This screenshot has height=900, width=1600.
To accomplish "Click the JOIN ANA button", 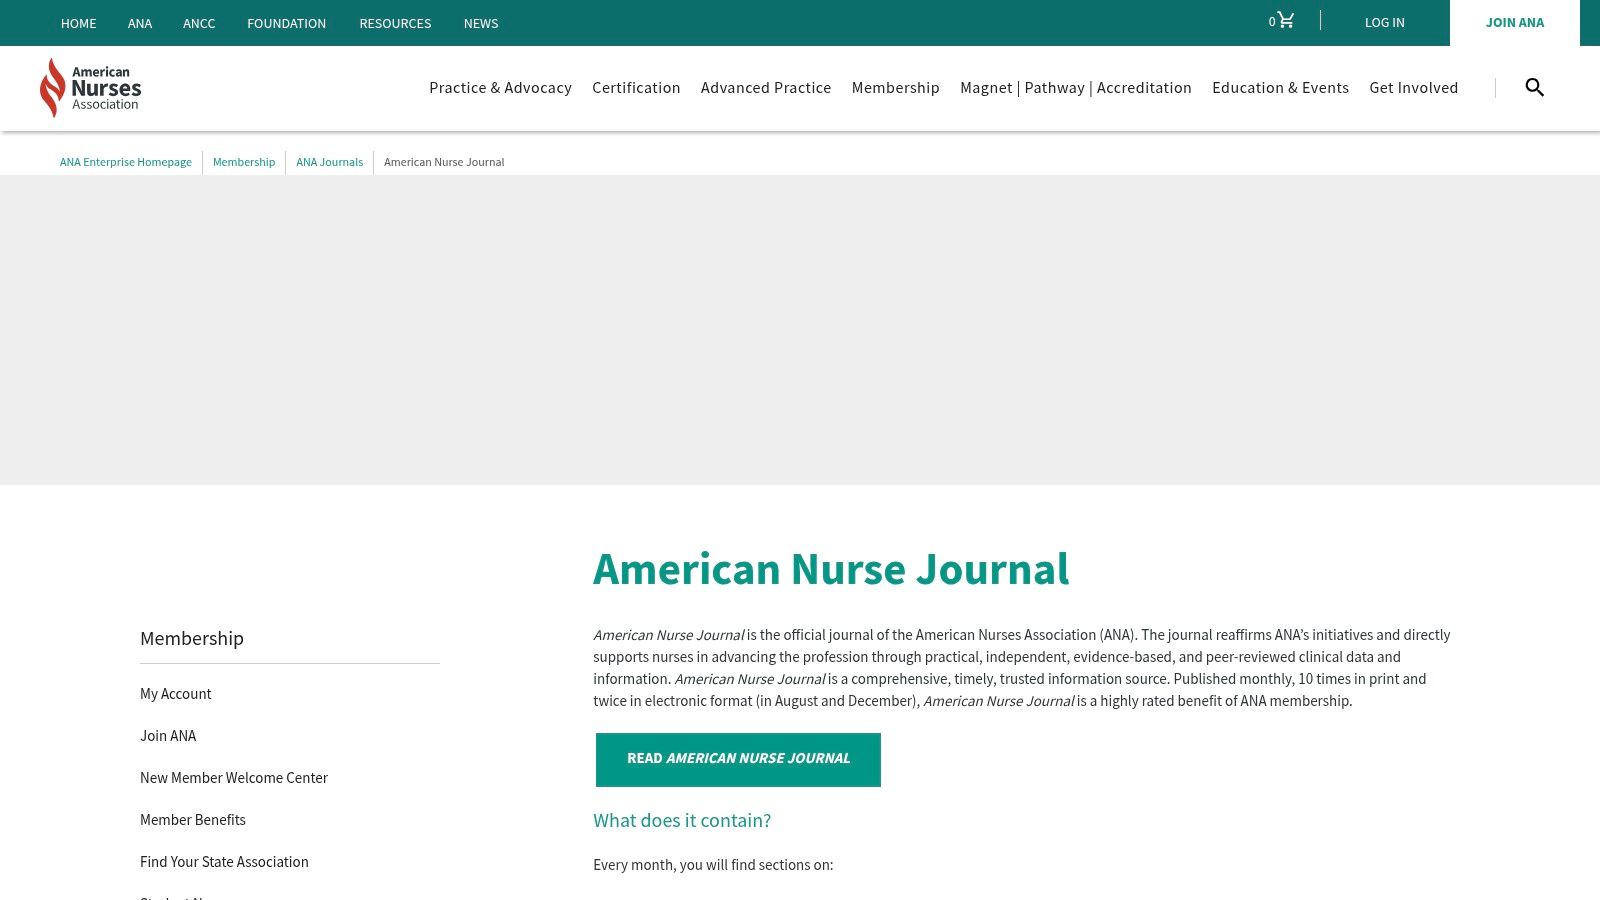I will click(x=1515, y=22).
